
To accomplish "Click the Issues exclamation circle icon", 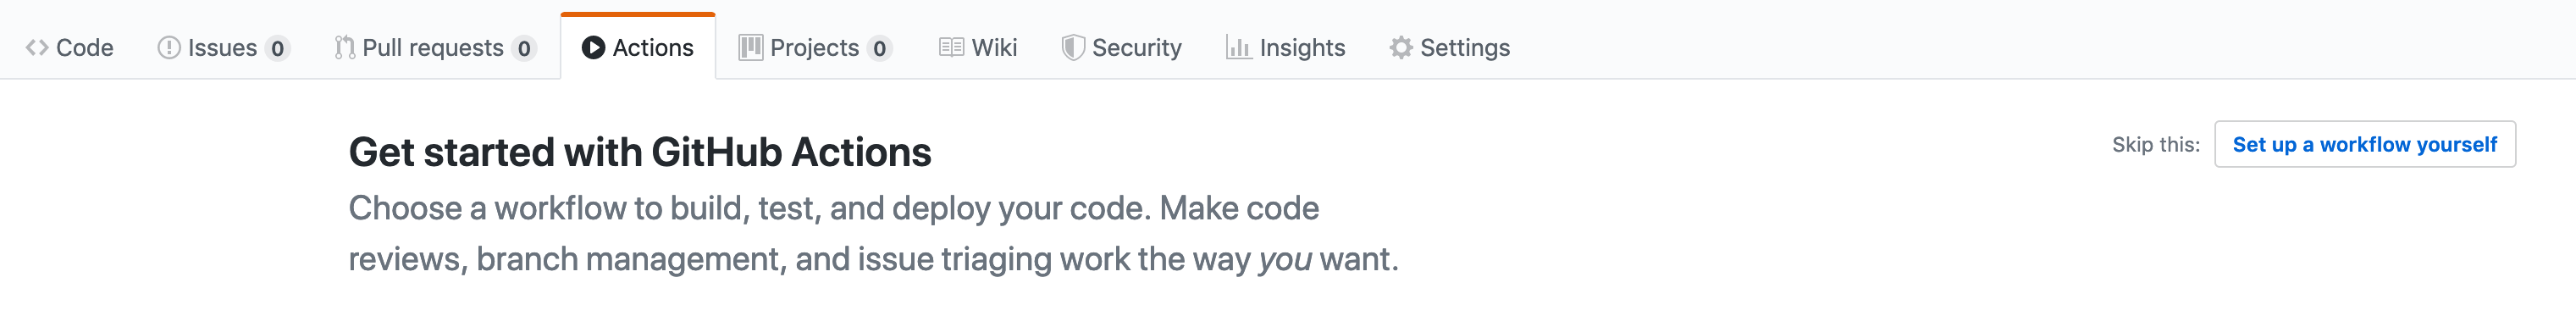I will [x=169, y=48].
